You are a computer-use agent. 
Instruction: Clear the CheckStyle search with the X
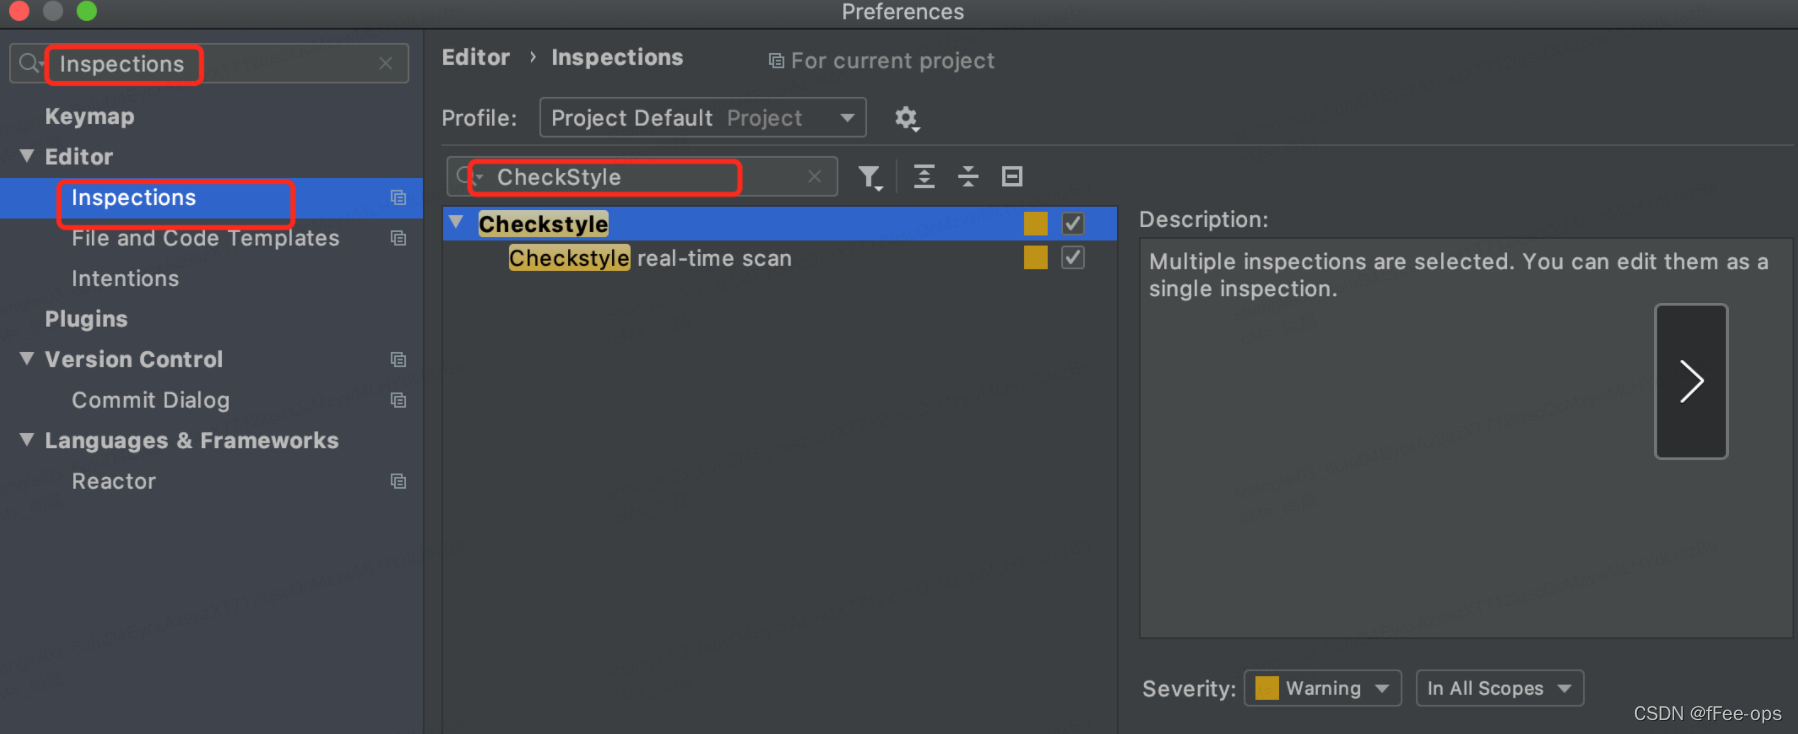814,176
